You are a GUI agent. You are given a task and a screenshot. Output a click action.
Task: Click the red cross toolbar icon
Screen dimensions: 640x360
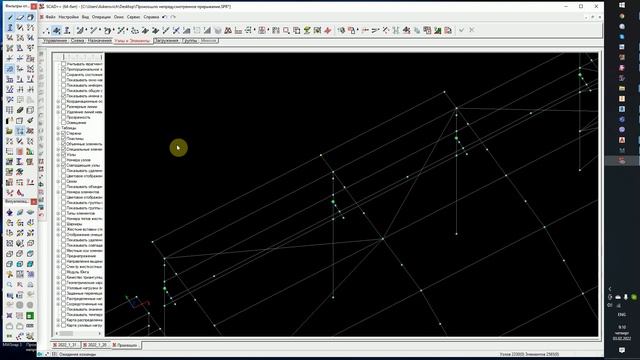tap(328, 30)
